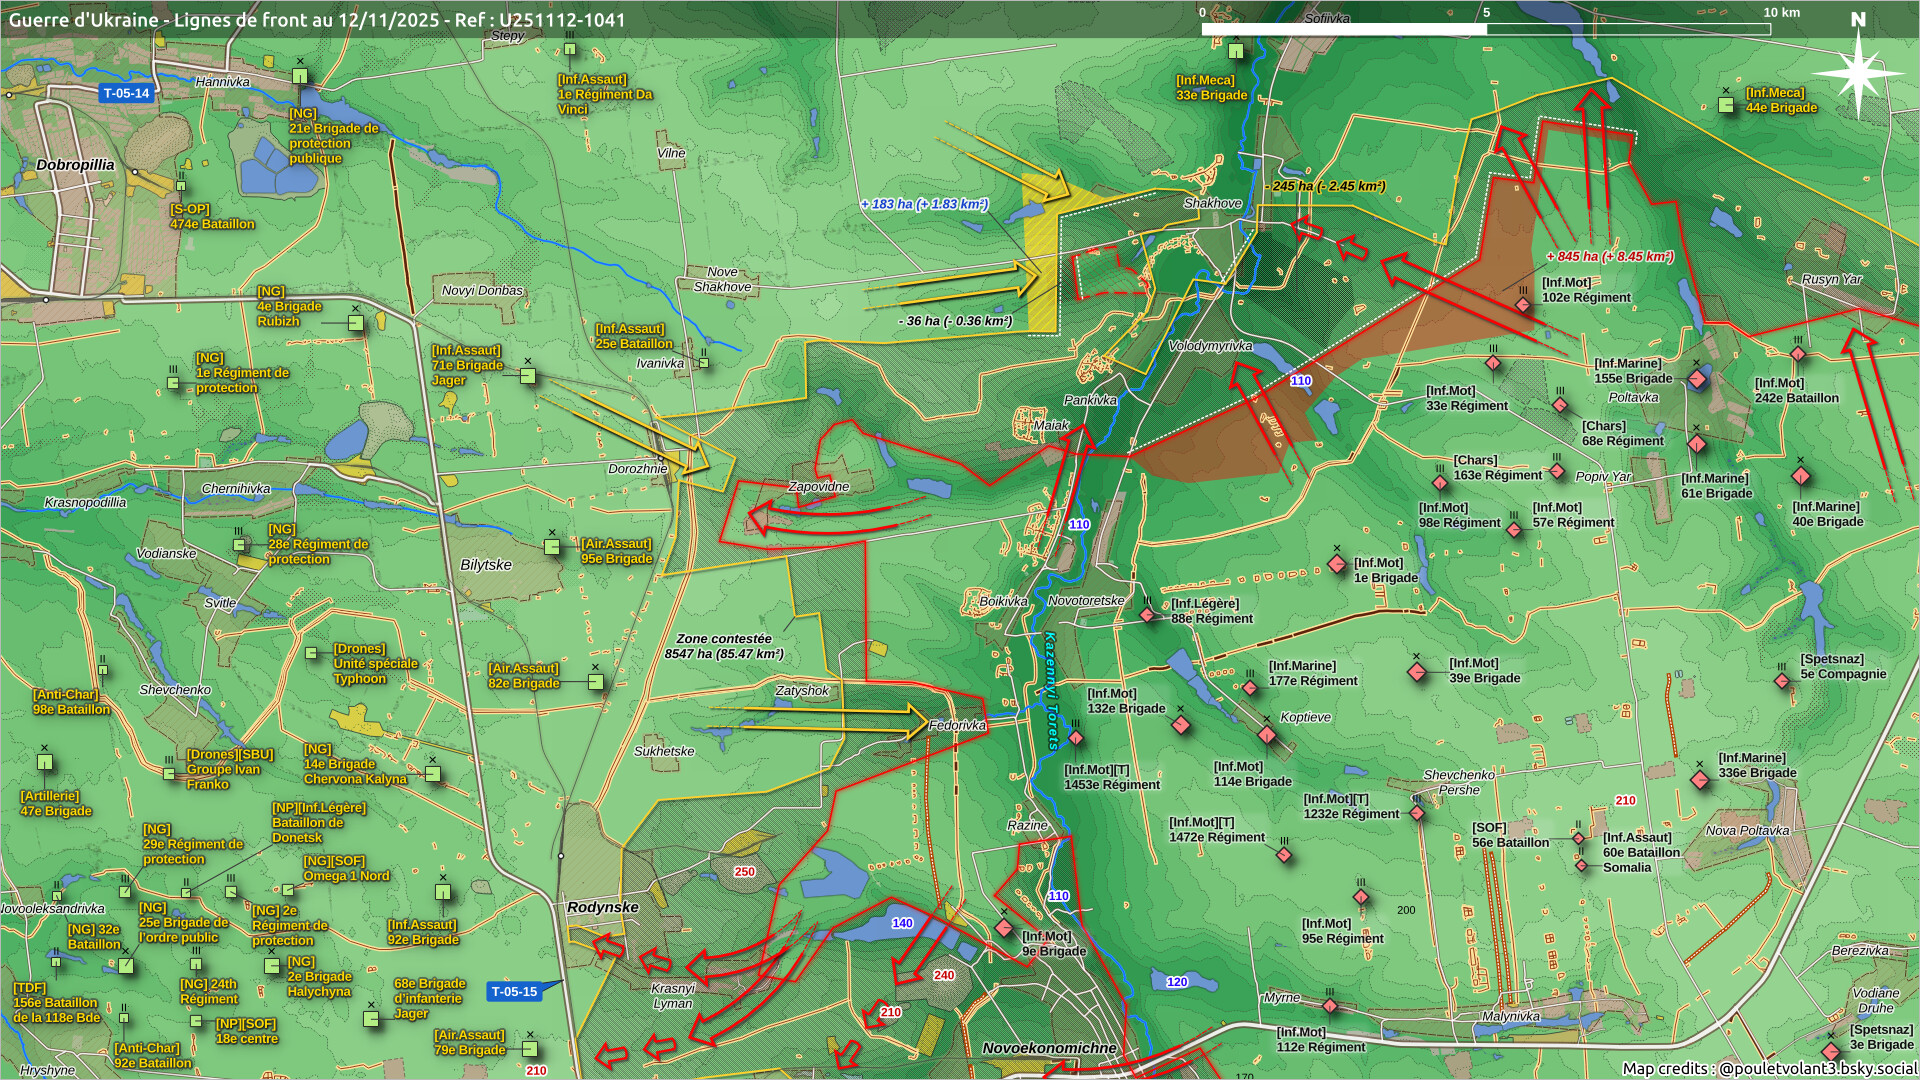1920x1080 pixels.
Task: Click the T-05-15 road shield
Action: tap(514, 991)
